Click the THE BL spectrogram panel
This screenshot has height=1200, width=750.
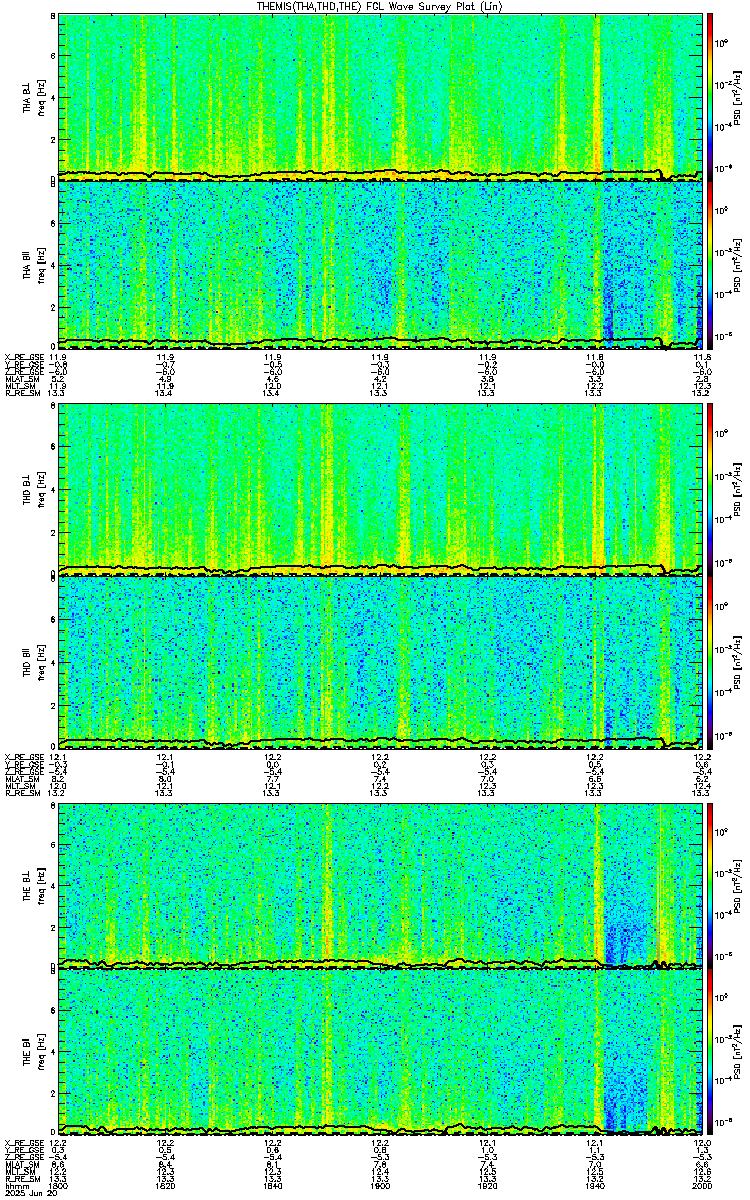[380, 885]
